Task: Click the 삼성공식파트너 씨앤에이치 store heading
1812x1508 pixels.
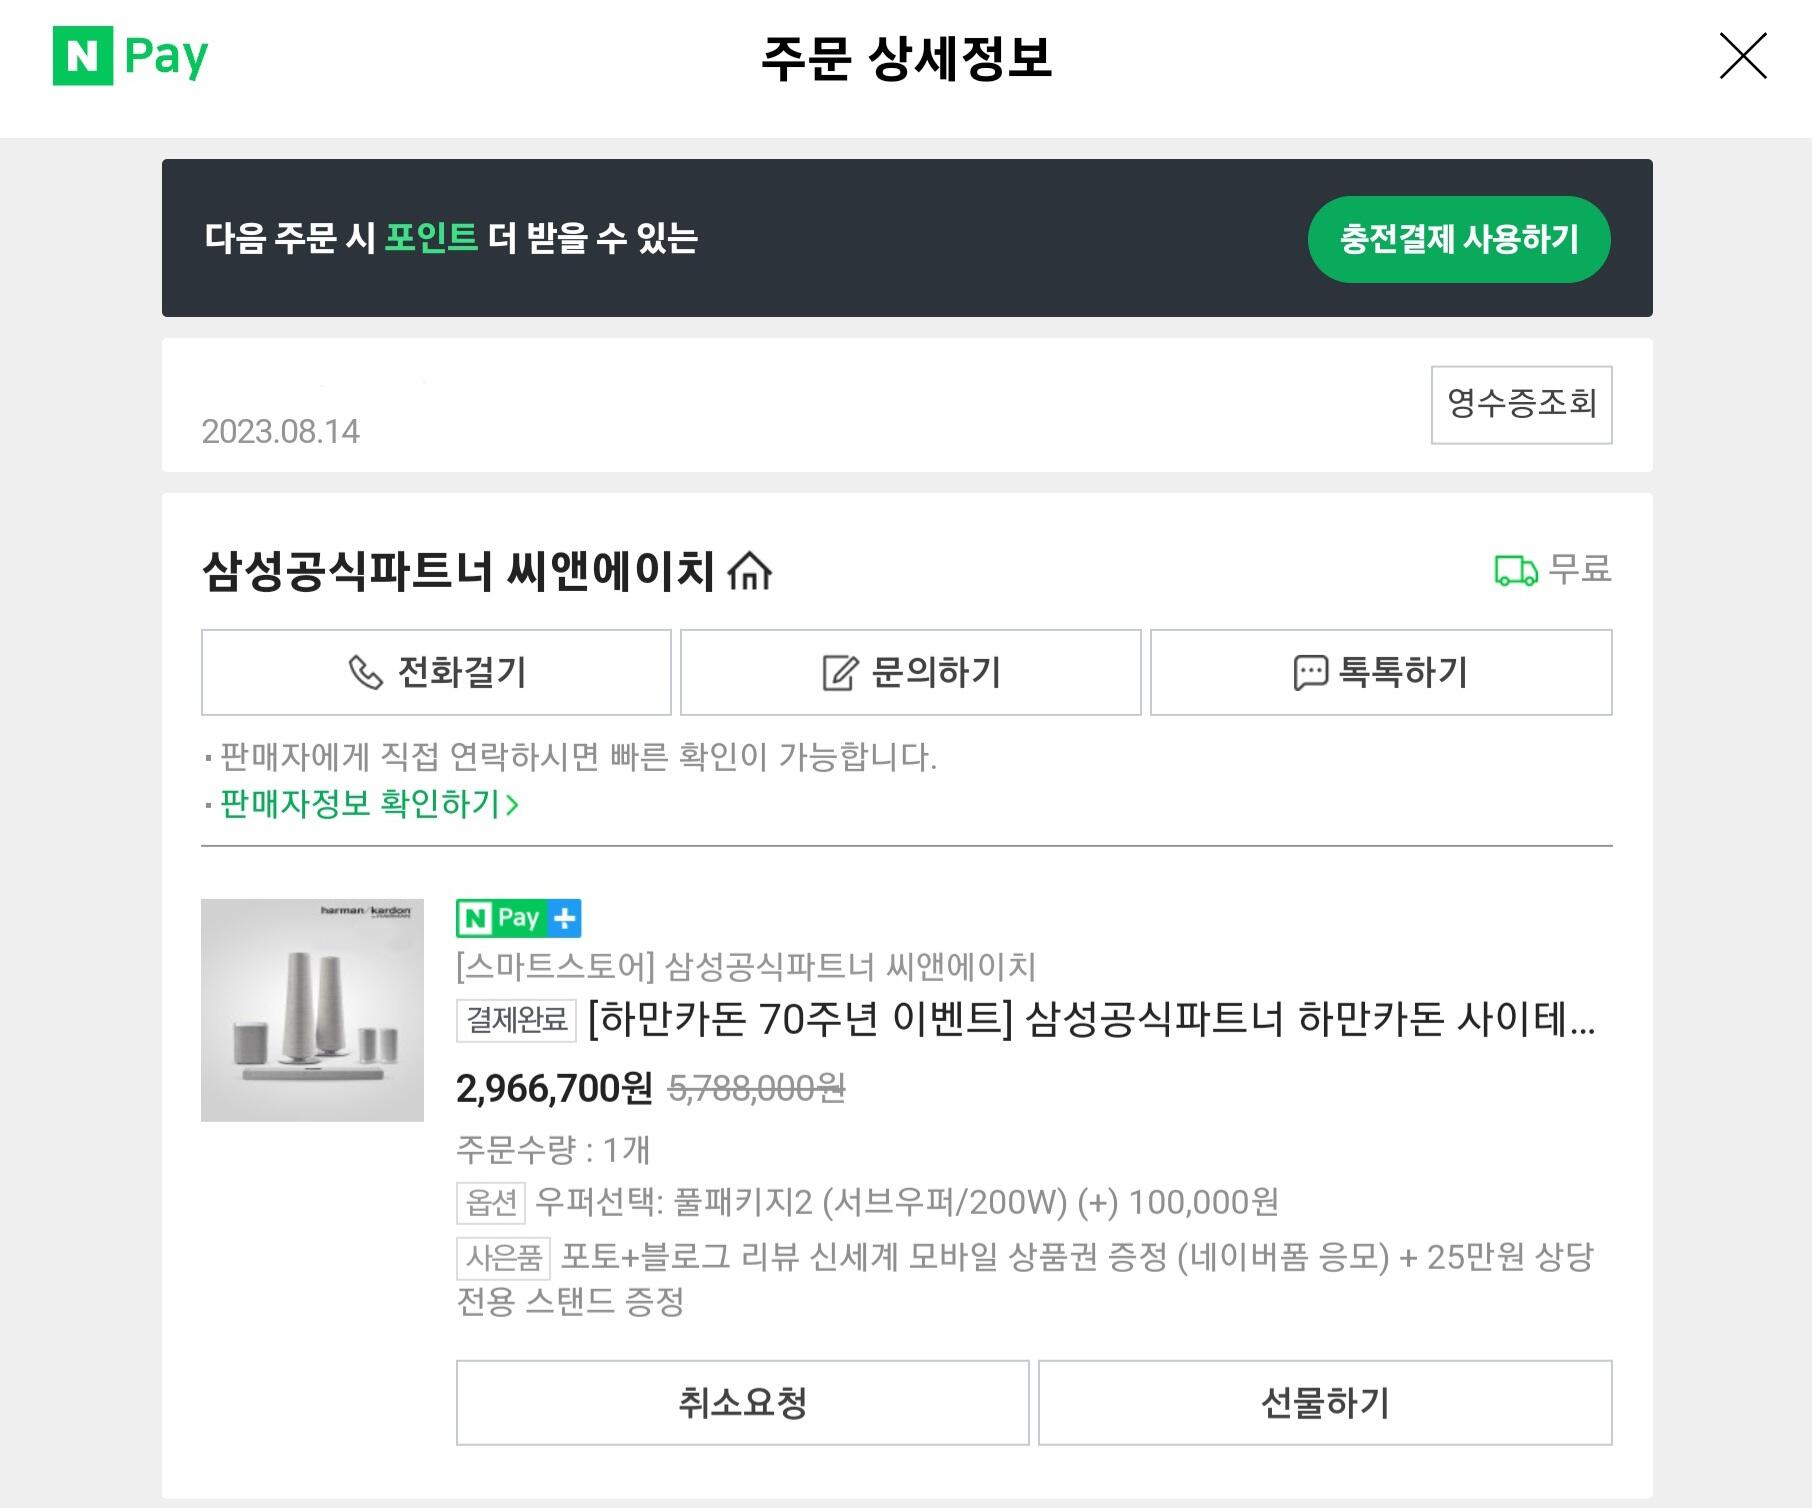Action: click(458, 572)
